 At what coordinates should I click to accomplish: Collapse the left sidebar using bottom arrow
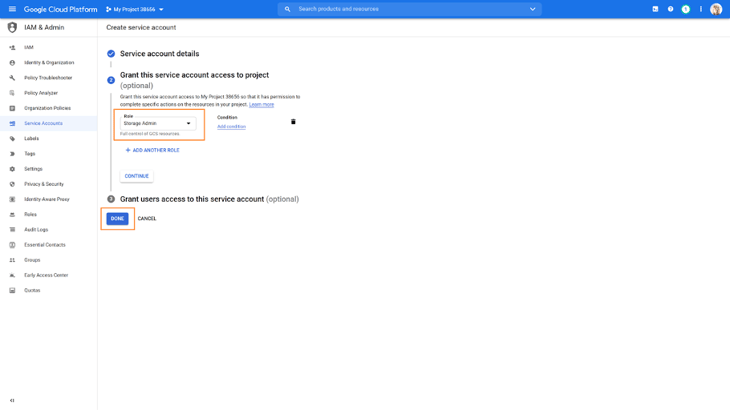(12, 400)
